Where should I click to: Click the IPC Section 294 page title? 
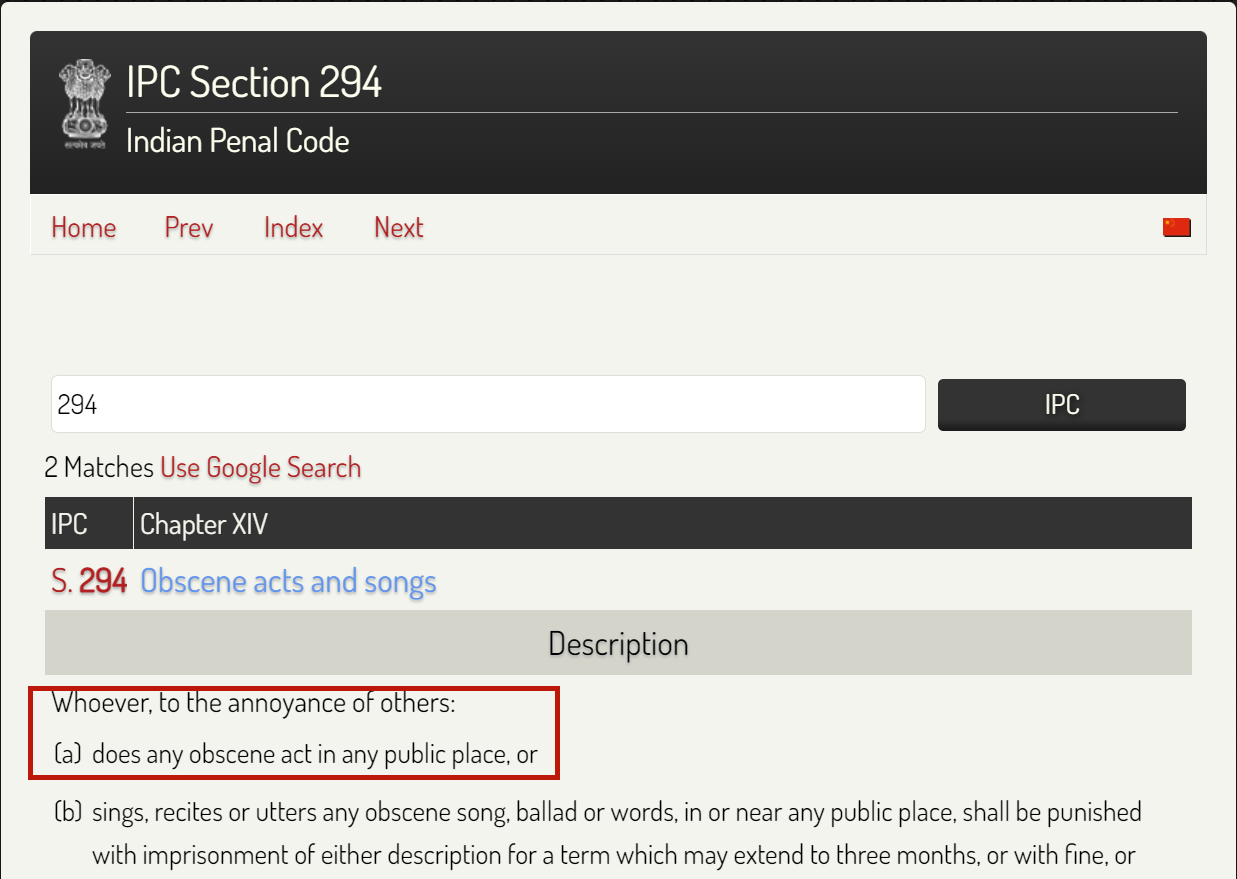254,82
